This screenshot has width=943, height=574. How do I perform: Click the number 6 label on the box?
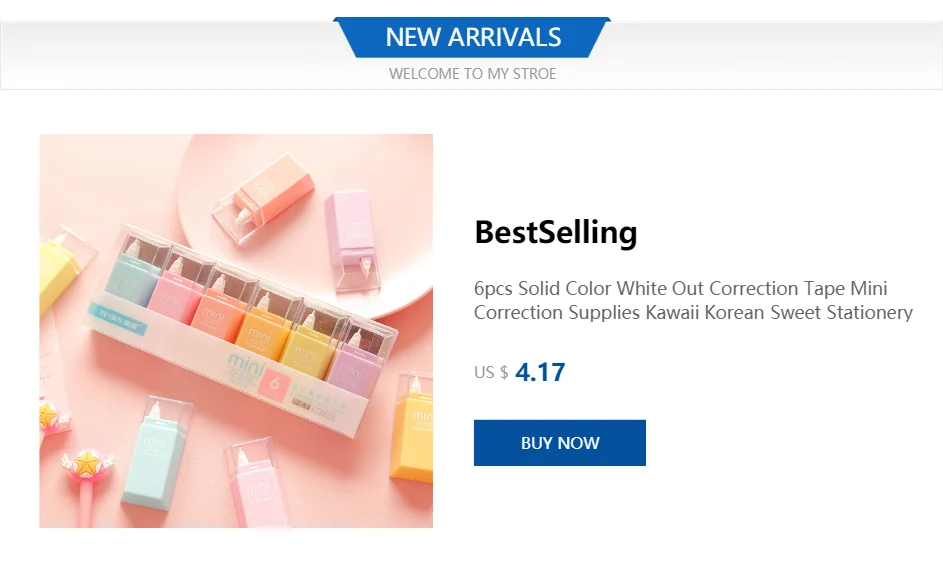pos(268,380)
